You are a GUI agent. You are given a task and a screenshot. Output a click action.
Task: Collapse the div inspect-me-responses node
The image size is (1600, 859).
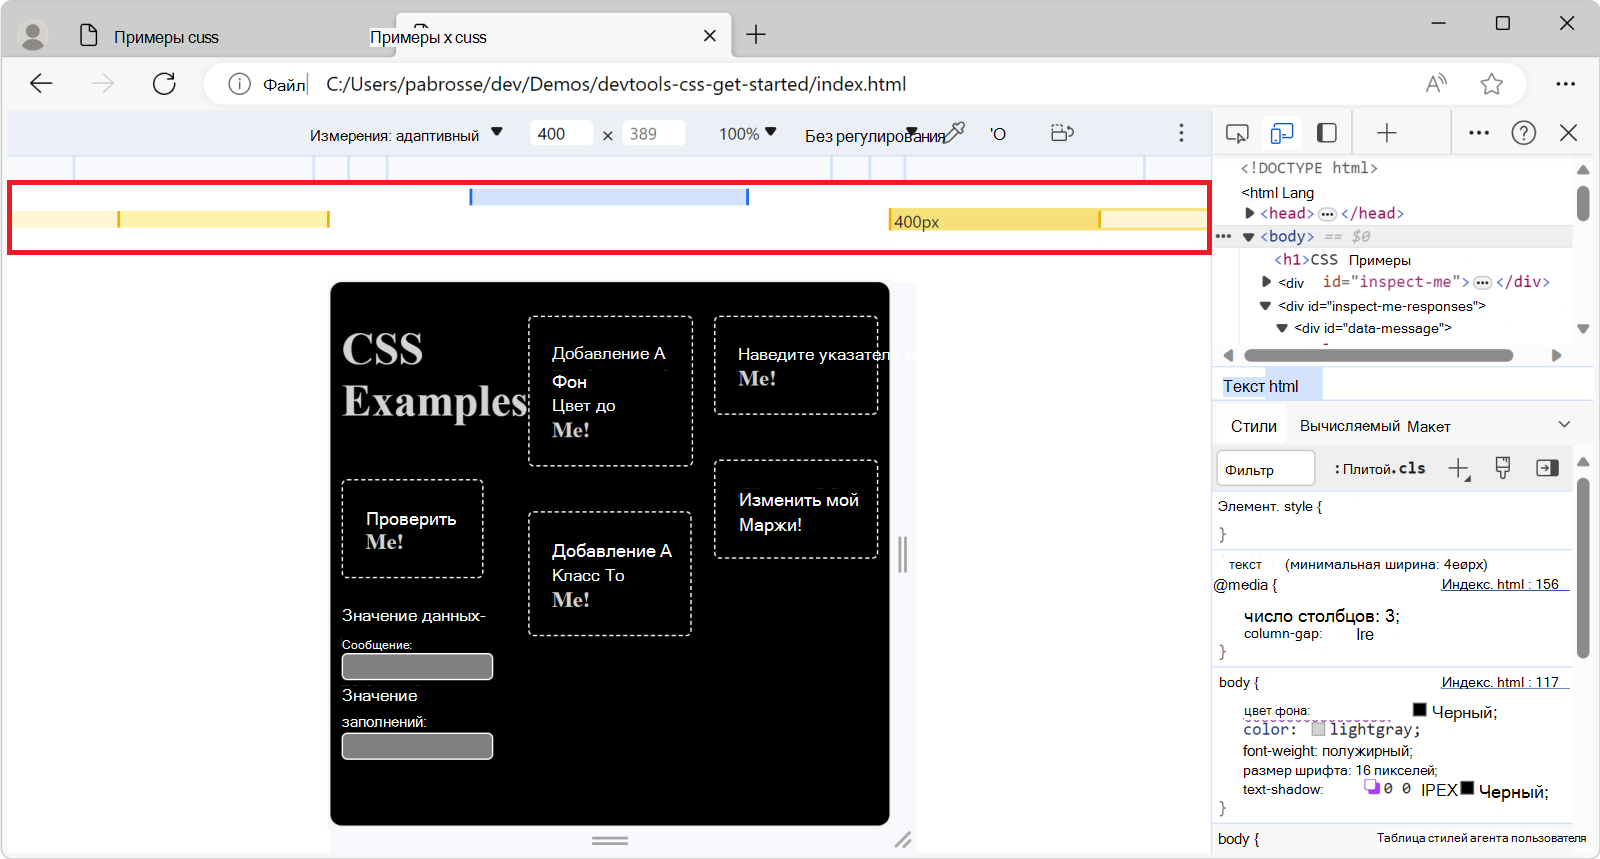point(1266,306)
